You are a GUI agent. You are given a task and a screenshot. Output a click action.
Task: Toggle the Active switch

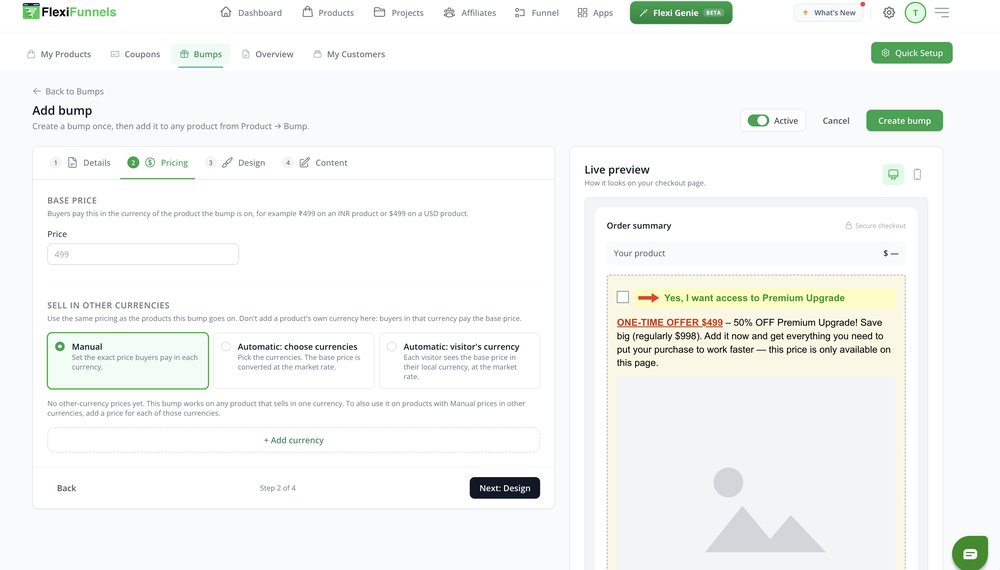coord(758,121)
